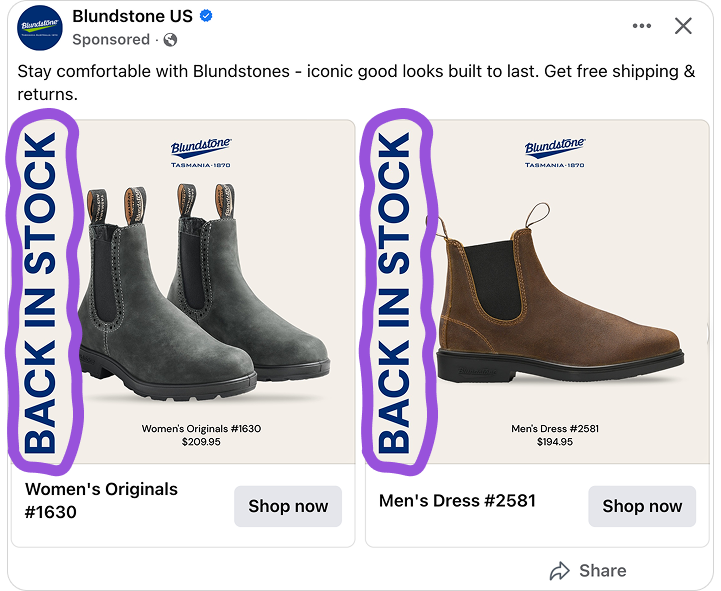721x591 pixels.
Task: Shop now for Women's Originals #1630
Action: (x=288, y=506)
